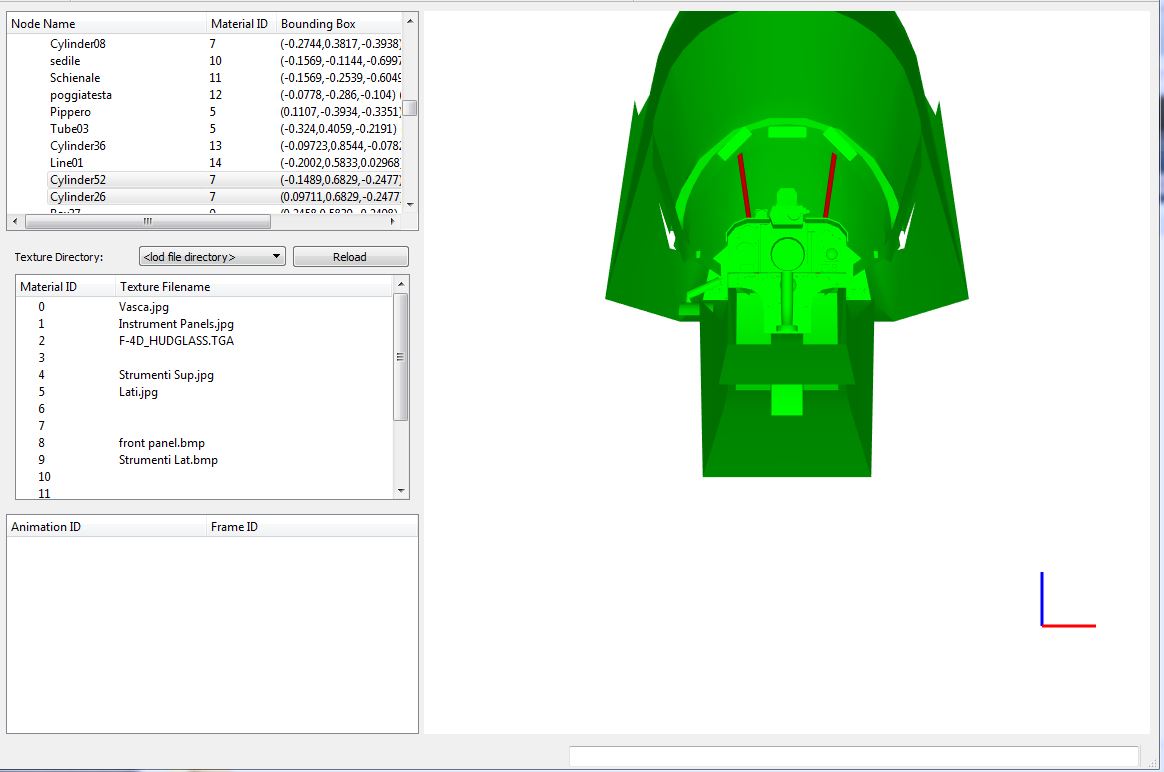The image size is (1164, 772).
Task: Click node list horizontal scroll left arrow
Action: tap(16, 221)
